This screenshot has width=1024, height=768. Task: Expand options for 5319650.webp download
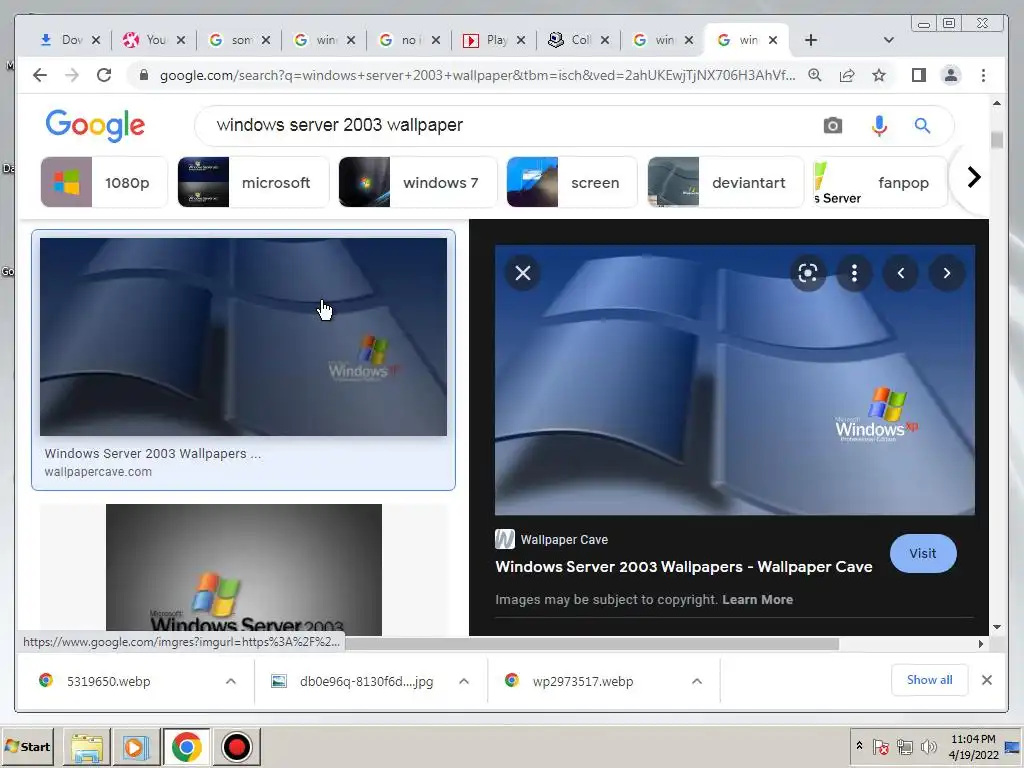(x=231, y=681)
